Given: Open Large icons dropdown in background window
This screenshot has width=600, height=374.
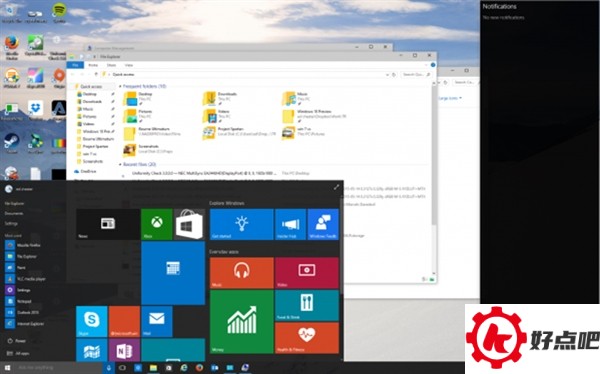Looking at the screenshot, I should point(450,98).
